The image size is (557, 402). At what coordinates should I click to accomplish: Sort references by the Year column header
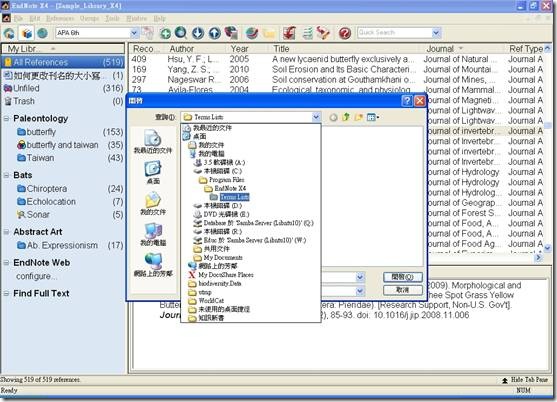point(247,49)
